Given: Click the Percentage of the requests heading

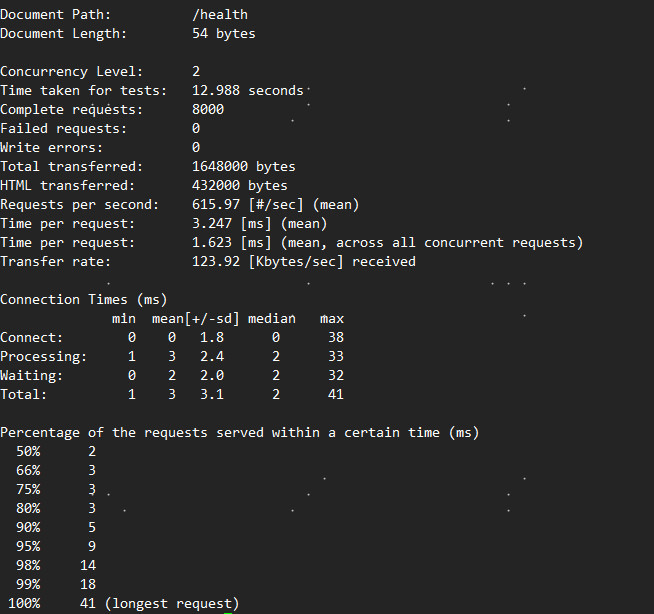Looking at the screenshot, I should click(x=239, y=433).
